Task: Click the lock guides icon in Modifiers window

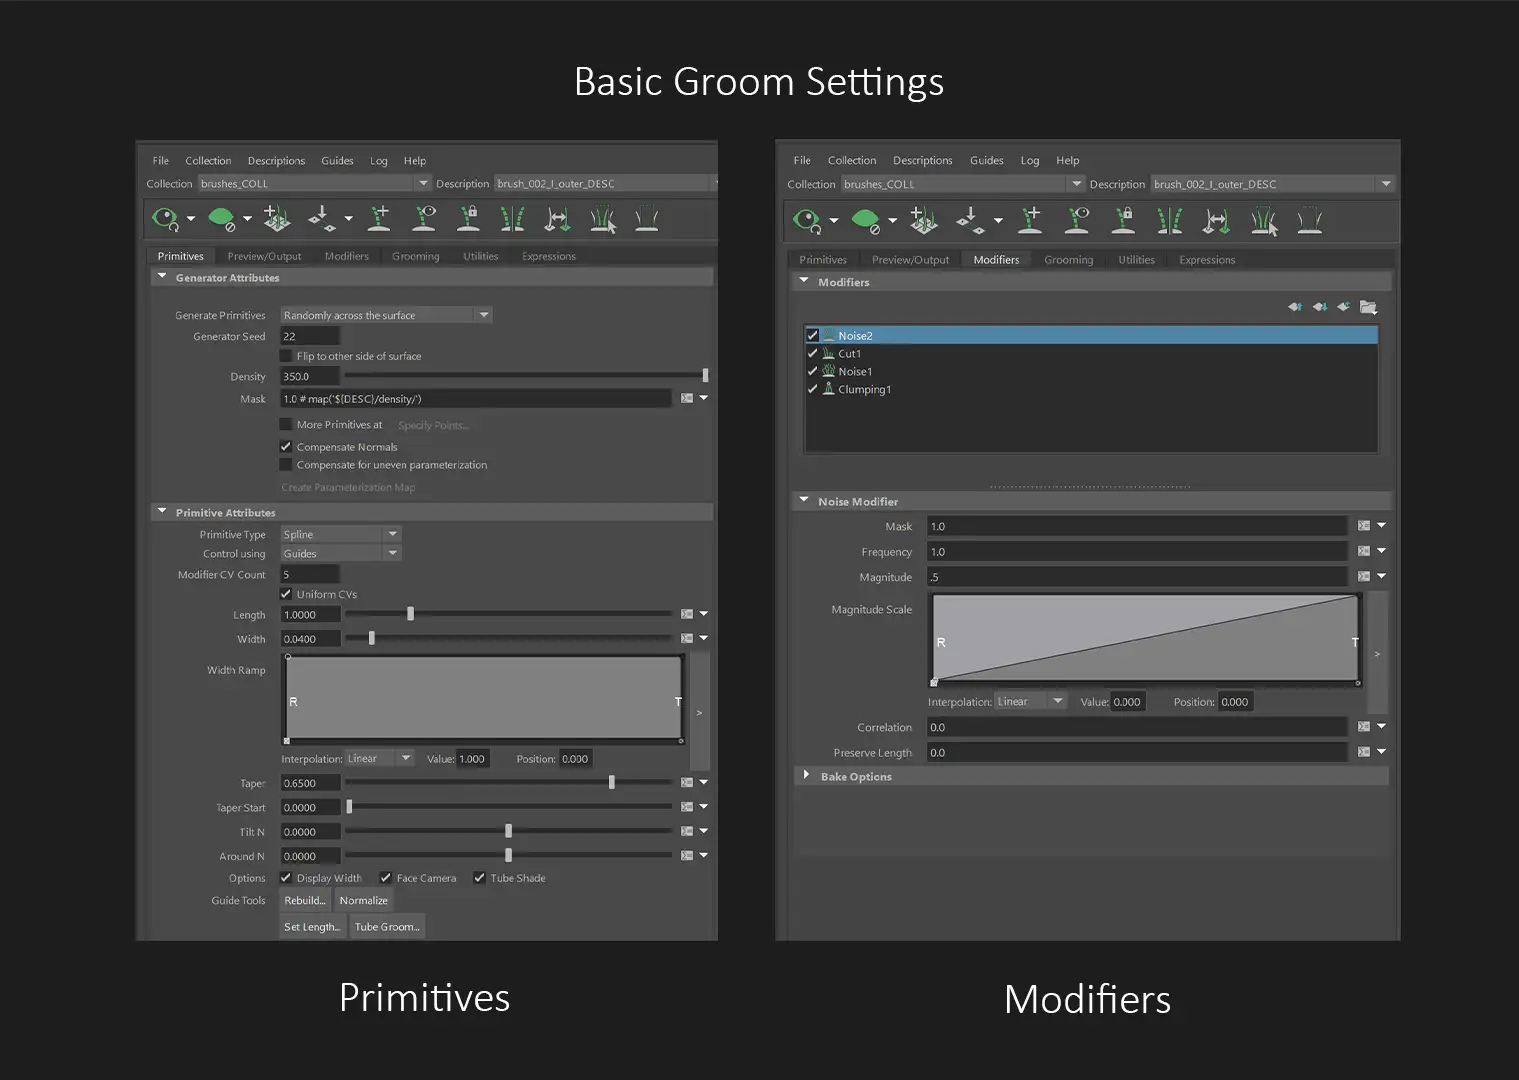Action: click(x=1123, y=219)
